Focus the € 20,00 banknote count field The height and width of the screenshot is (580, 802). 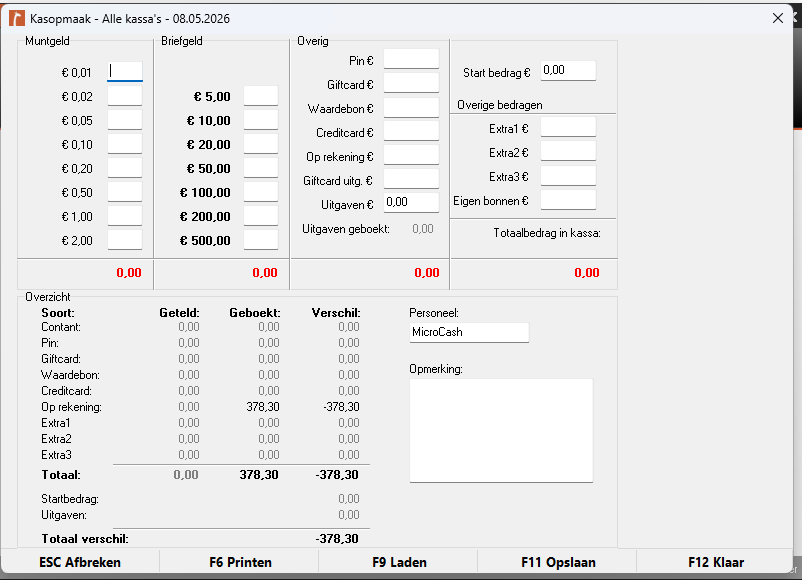[x=261, y=144]
